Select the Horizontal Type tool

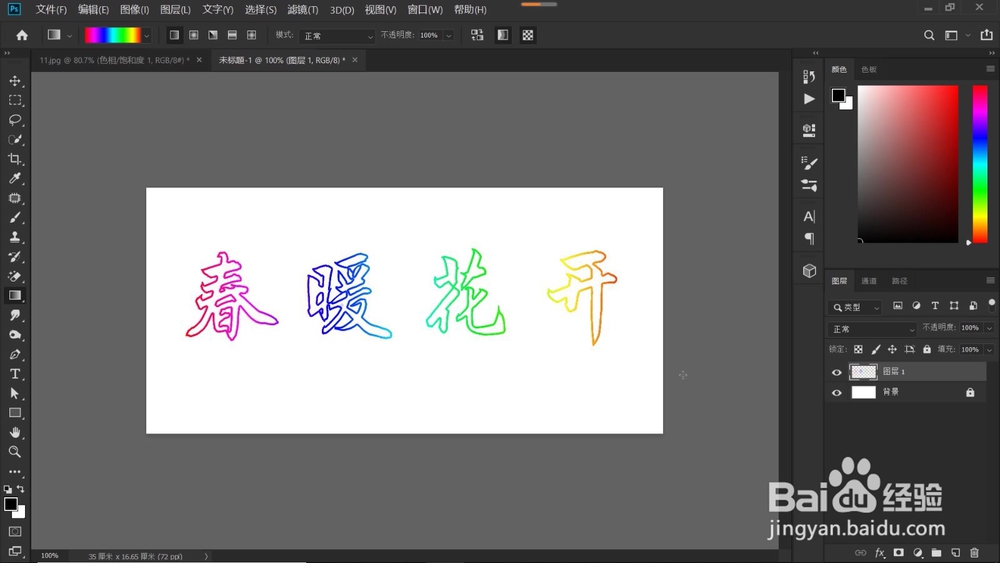(15, 374)
